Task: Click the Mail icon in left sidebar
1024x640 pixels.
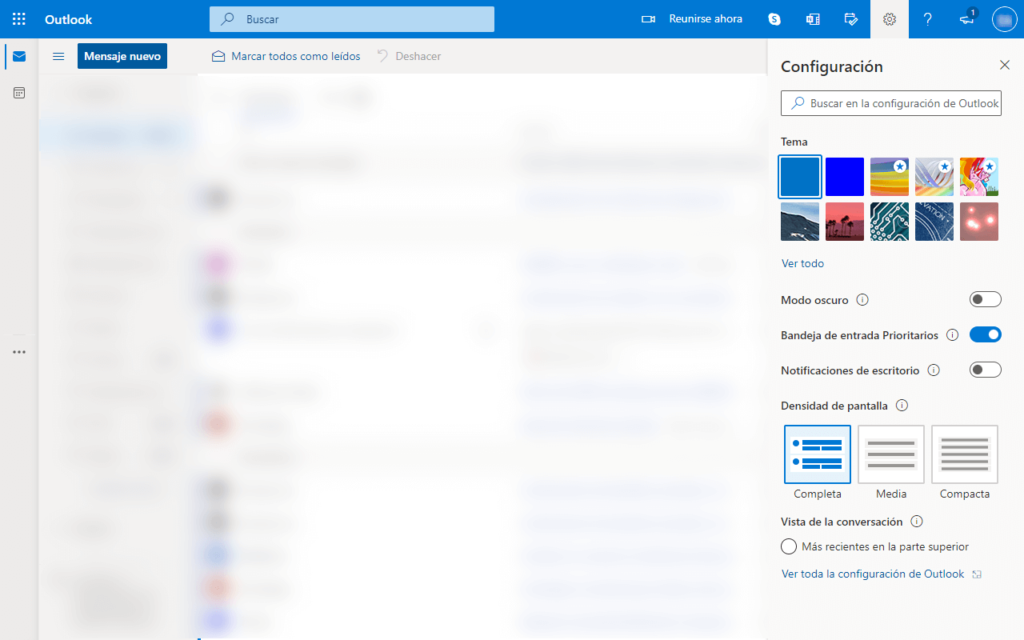Action: tap(19, 56)
